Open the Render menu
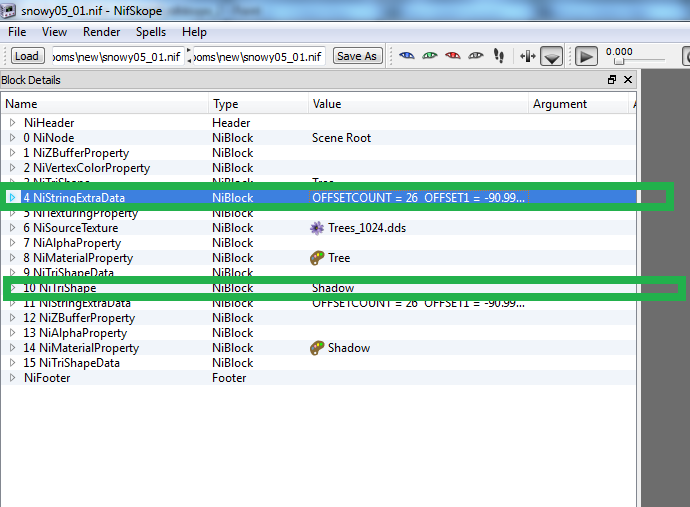Viewport: 690px width, 507px height. [101, 32]
